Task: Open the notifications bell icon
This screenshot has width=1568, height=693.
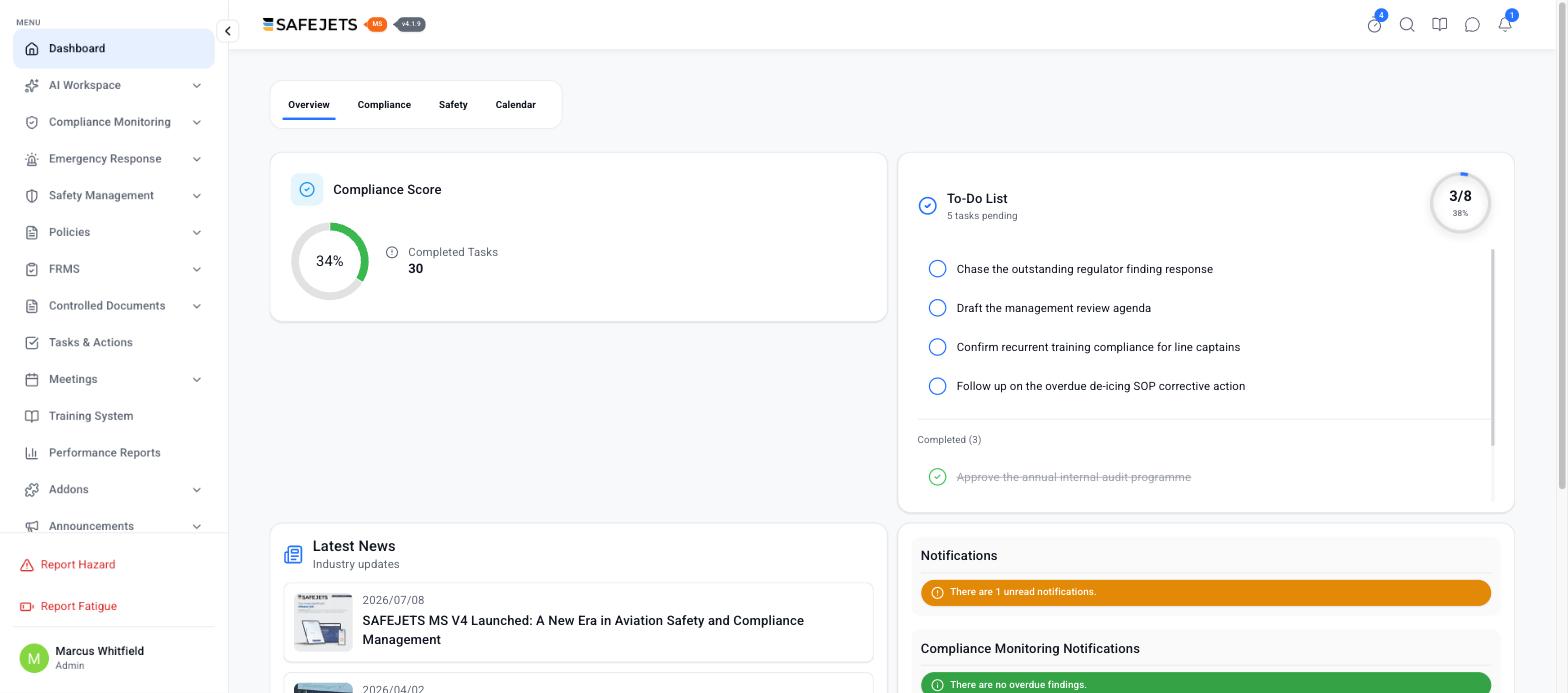Action: 1505,24
